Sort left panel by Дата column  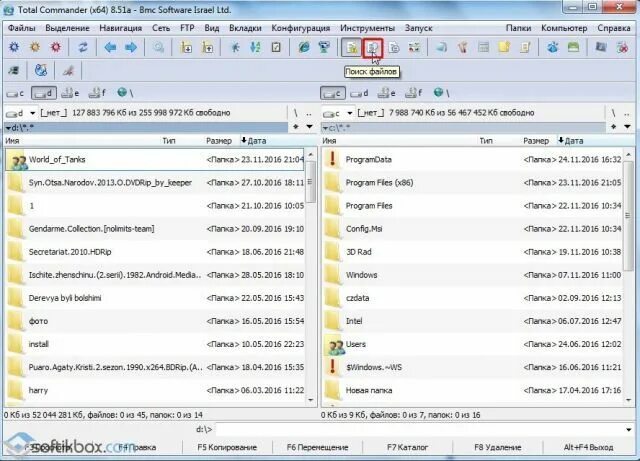point(278,141)
